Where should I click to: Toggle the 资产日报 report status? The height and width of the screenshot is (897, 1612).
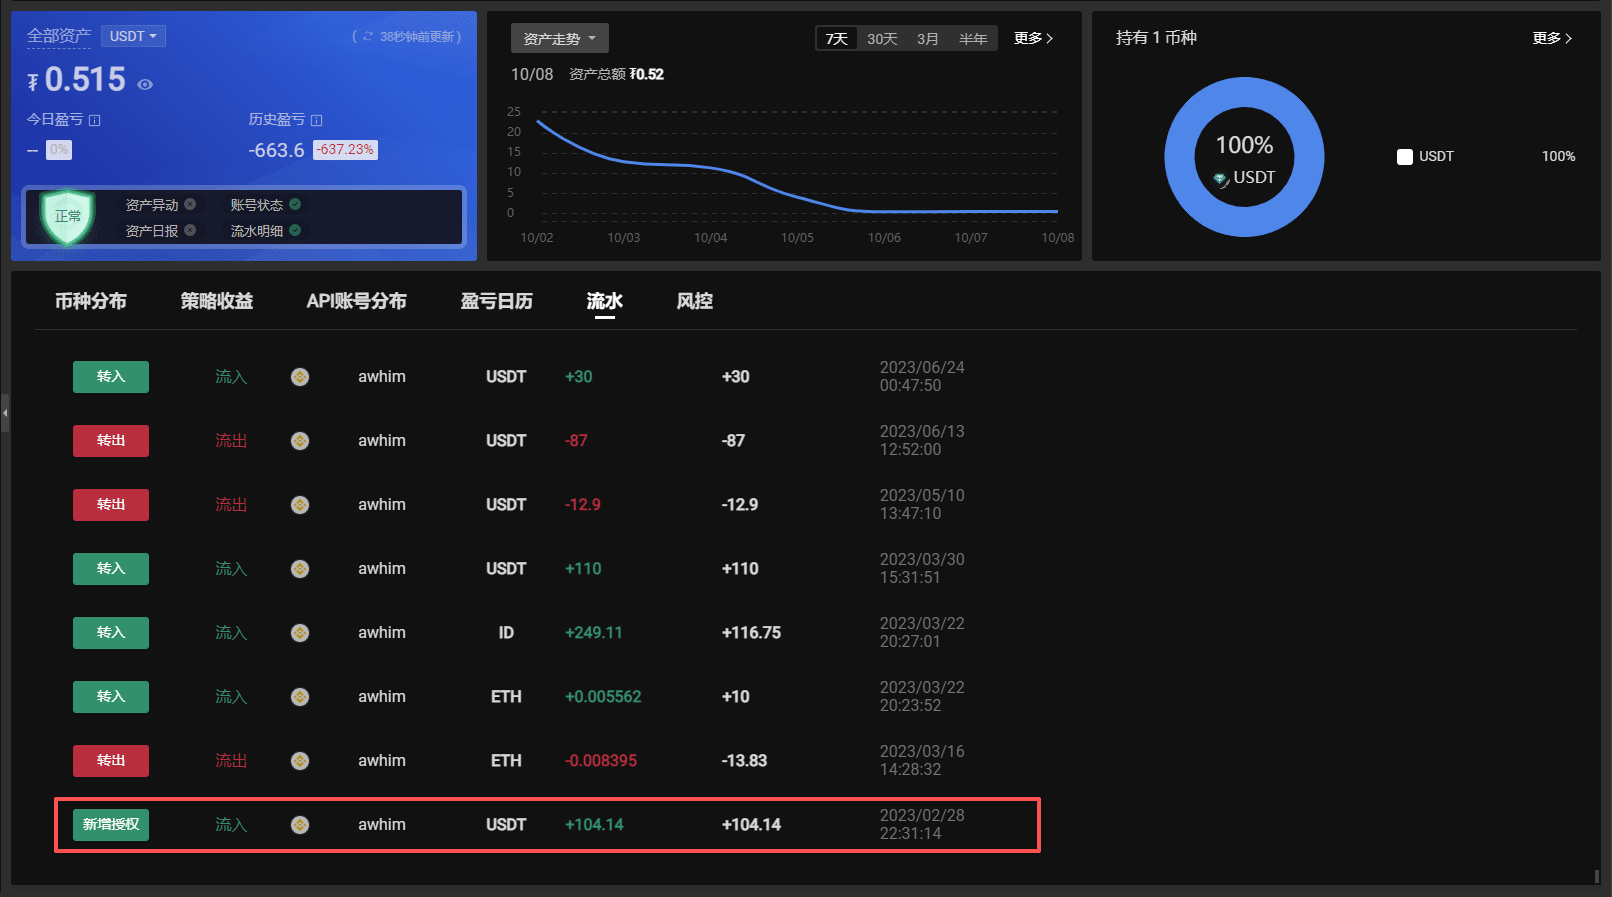click(190, 231)
